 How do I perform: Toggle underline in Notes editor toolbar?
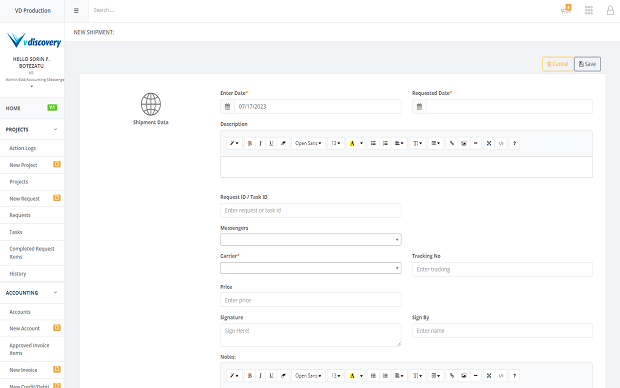[271, 375]
